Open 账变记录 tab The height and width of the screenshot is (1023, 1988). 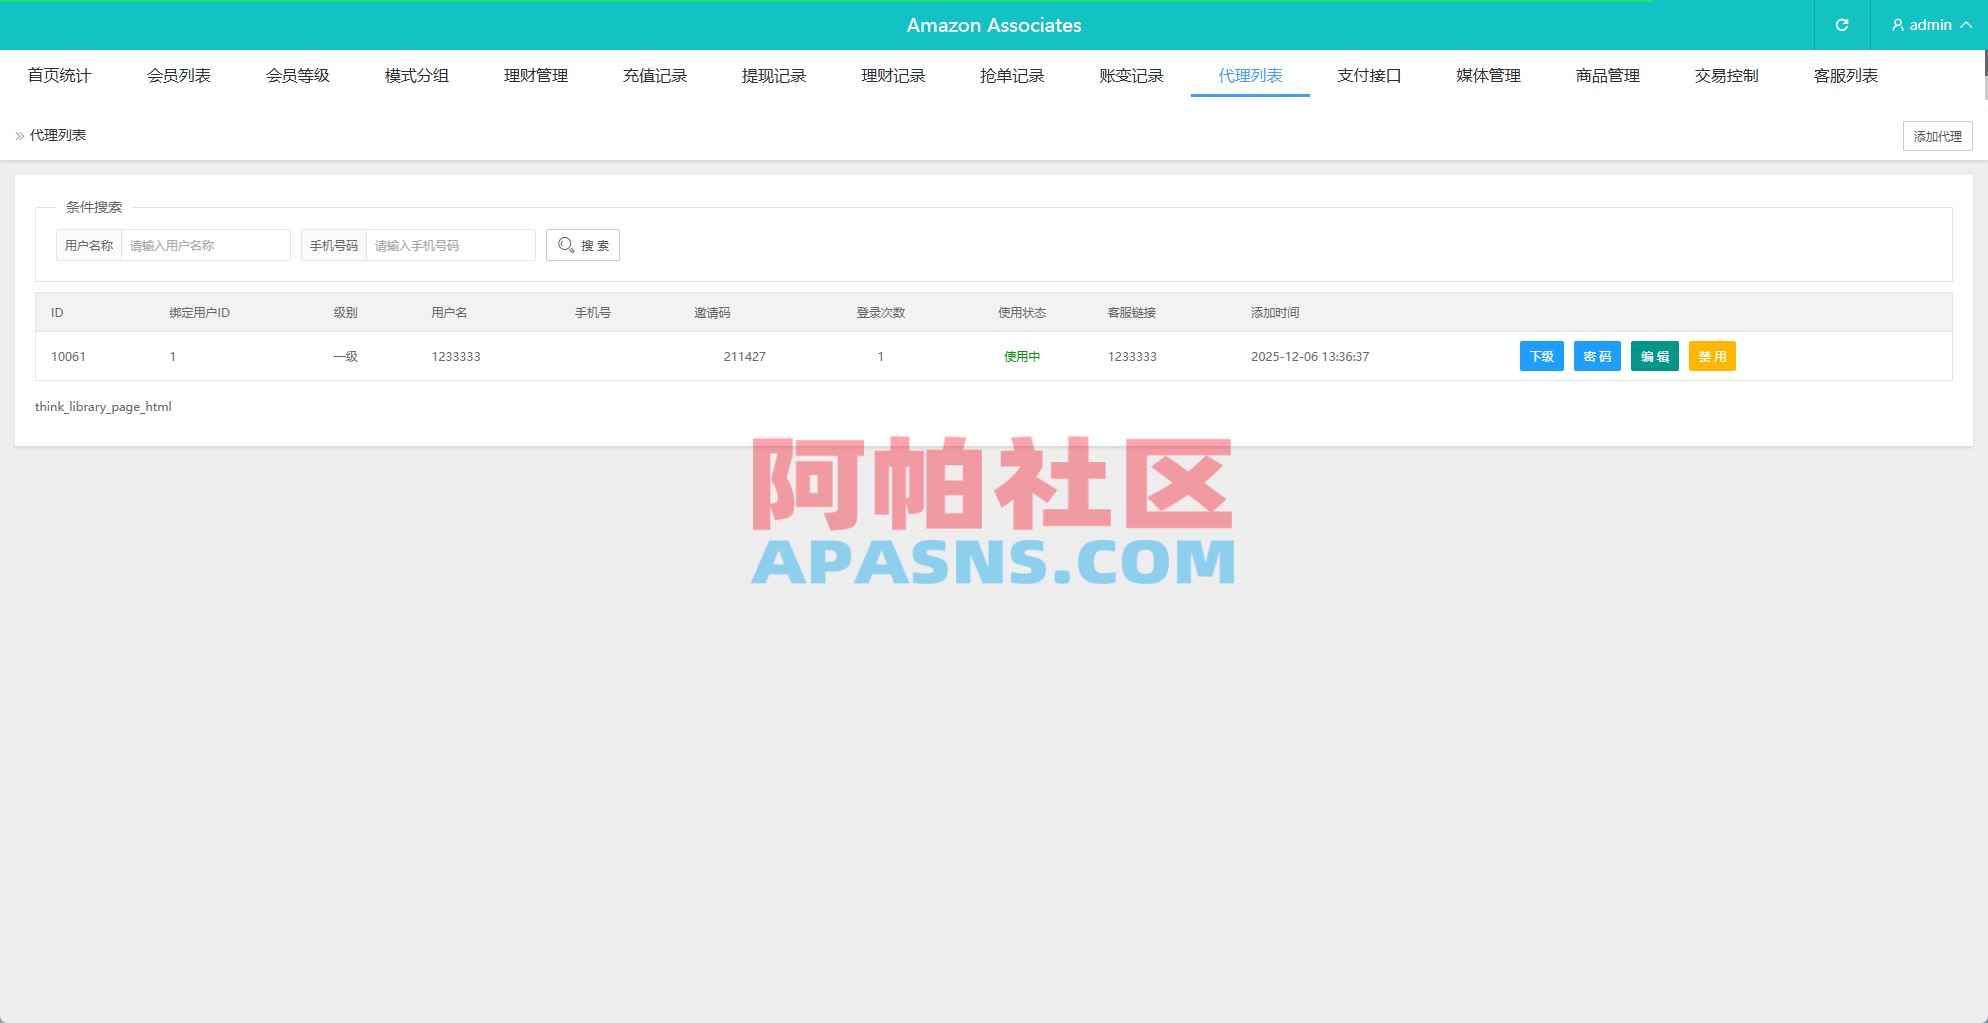point(1131,76)
